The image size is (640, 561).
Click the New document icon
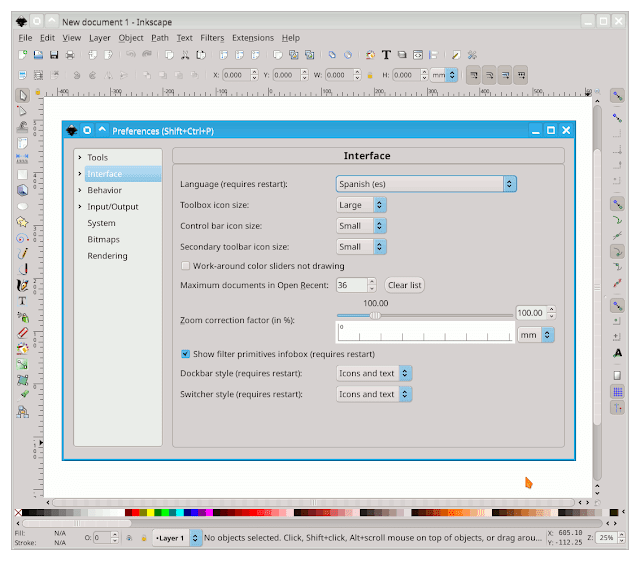pyautogui.click(x=22, y=55)
